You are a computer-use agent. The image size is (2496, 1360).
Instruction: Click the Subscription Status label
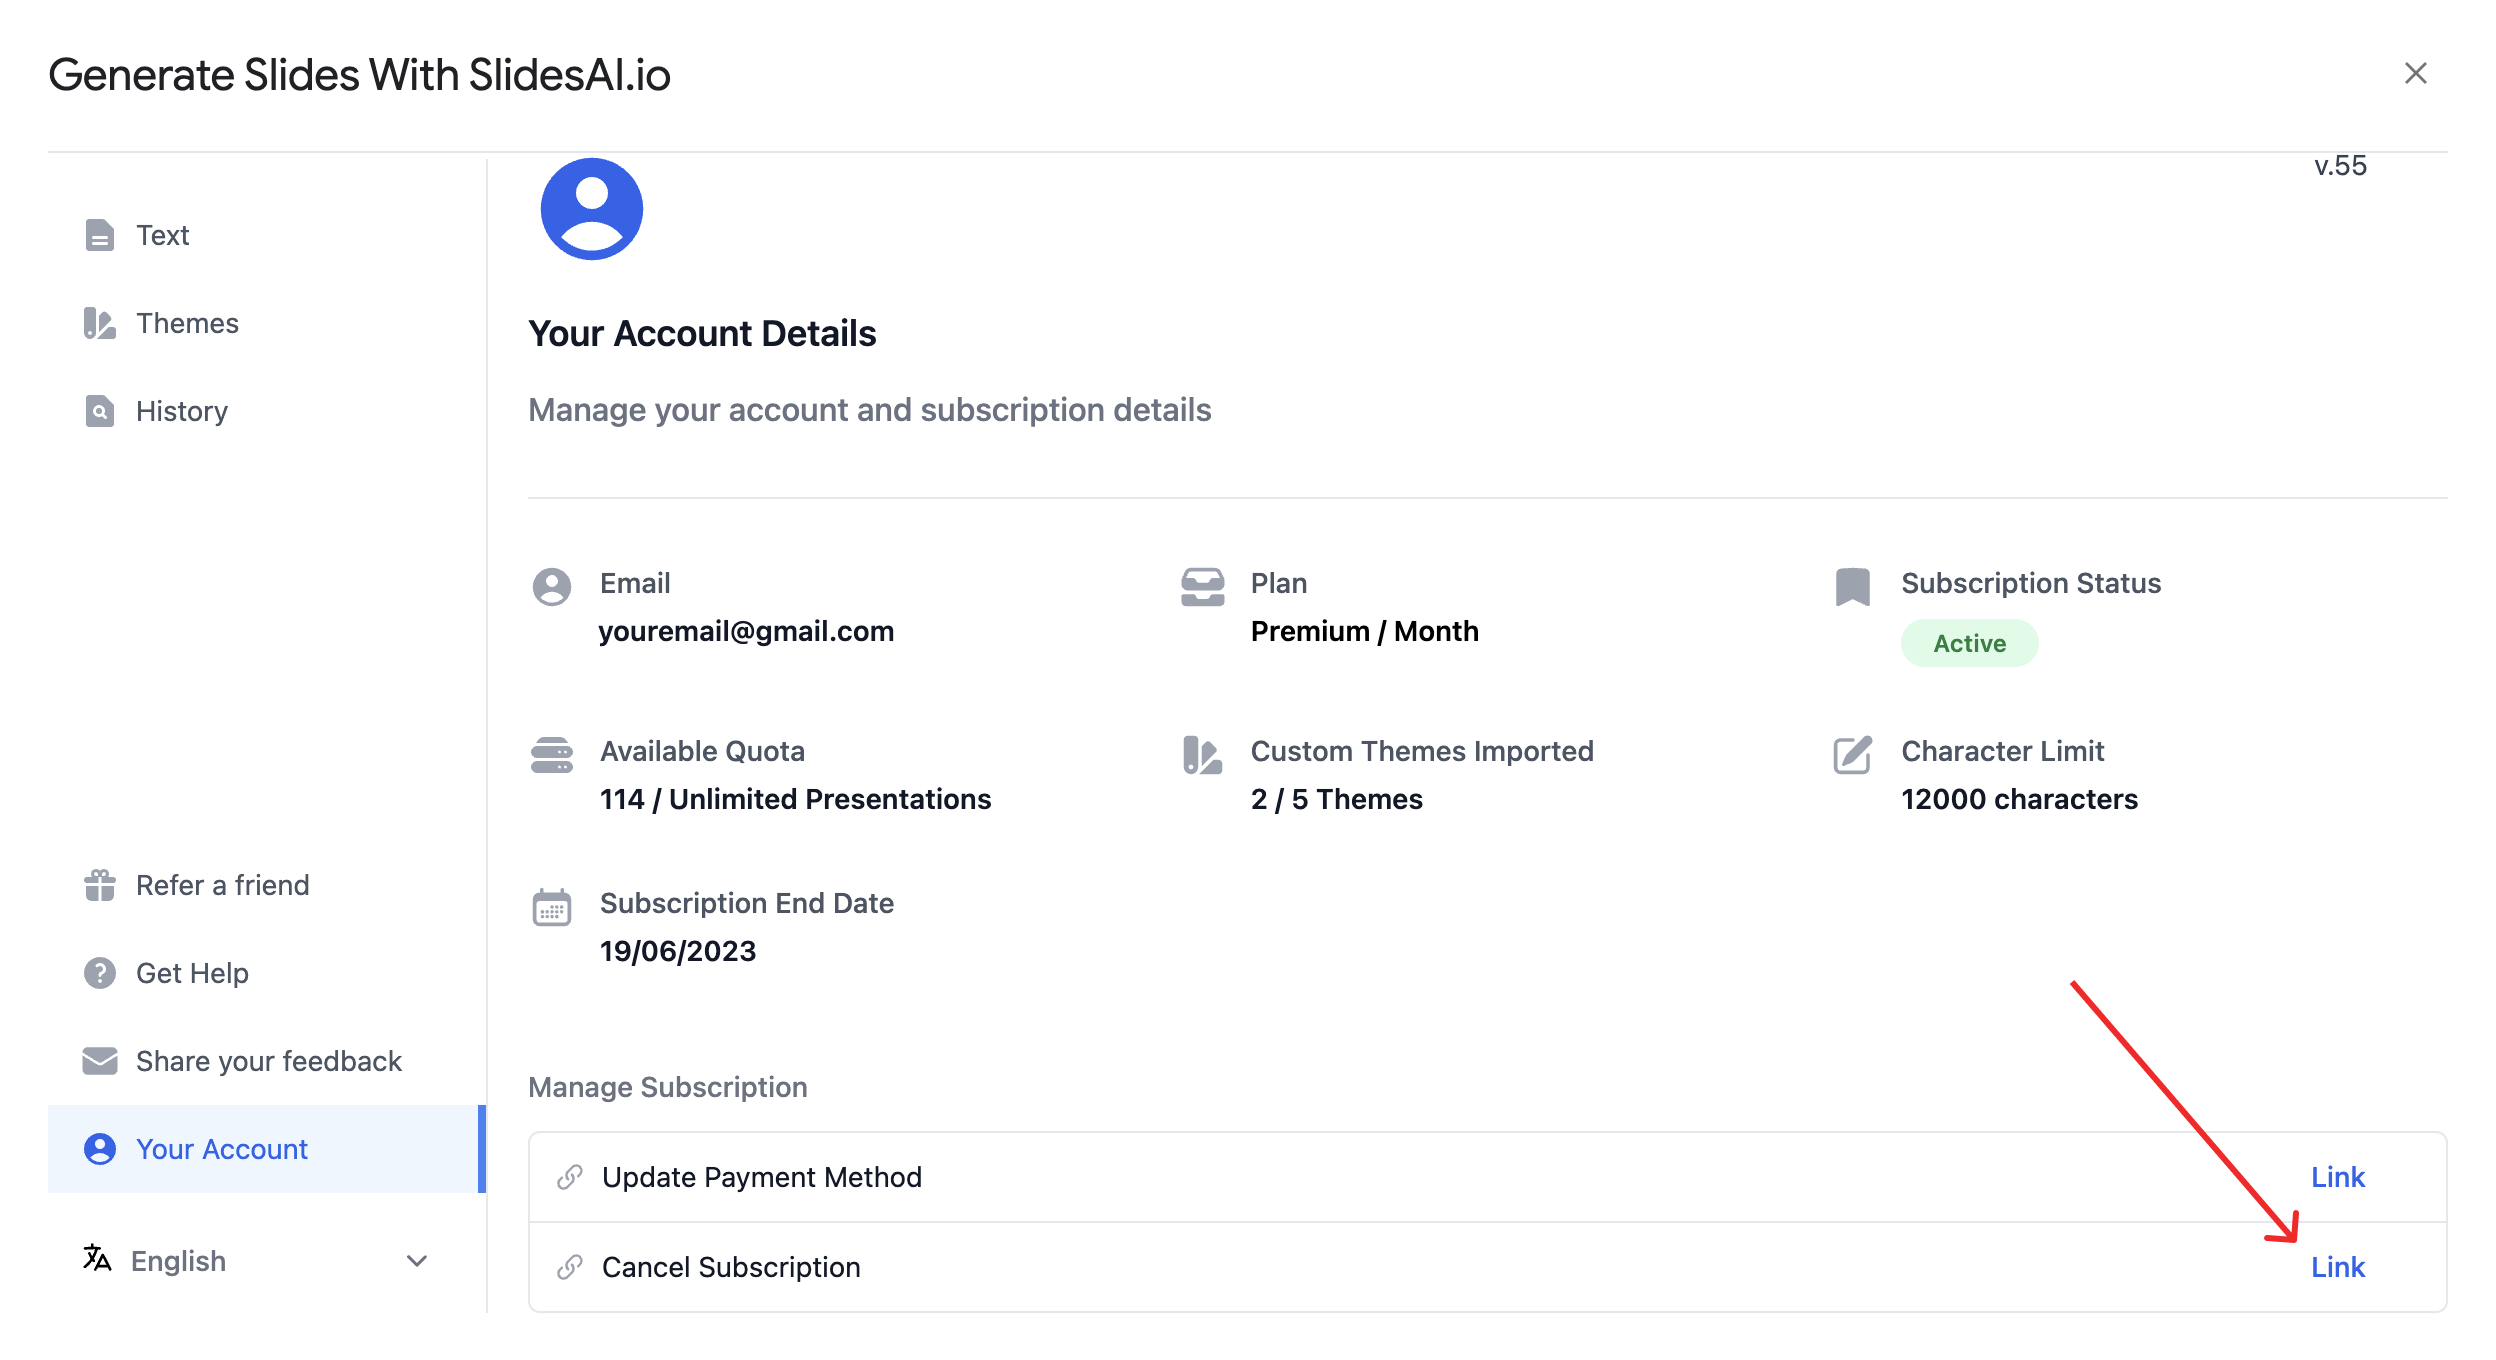[x=2031, y=583]
